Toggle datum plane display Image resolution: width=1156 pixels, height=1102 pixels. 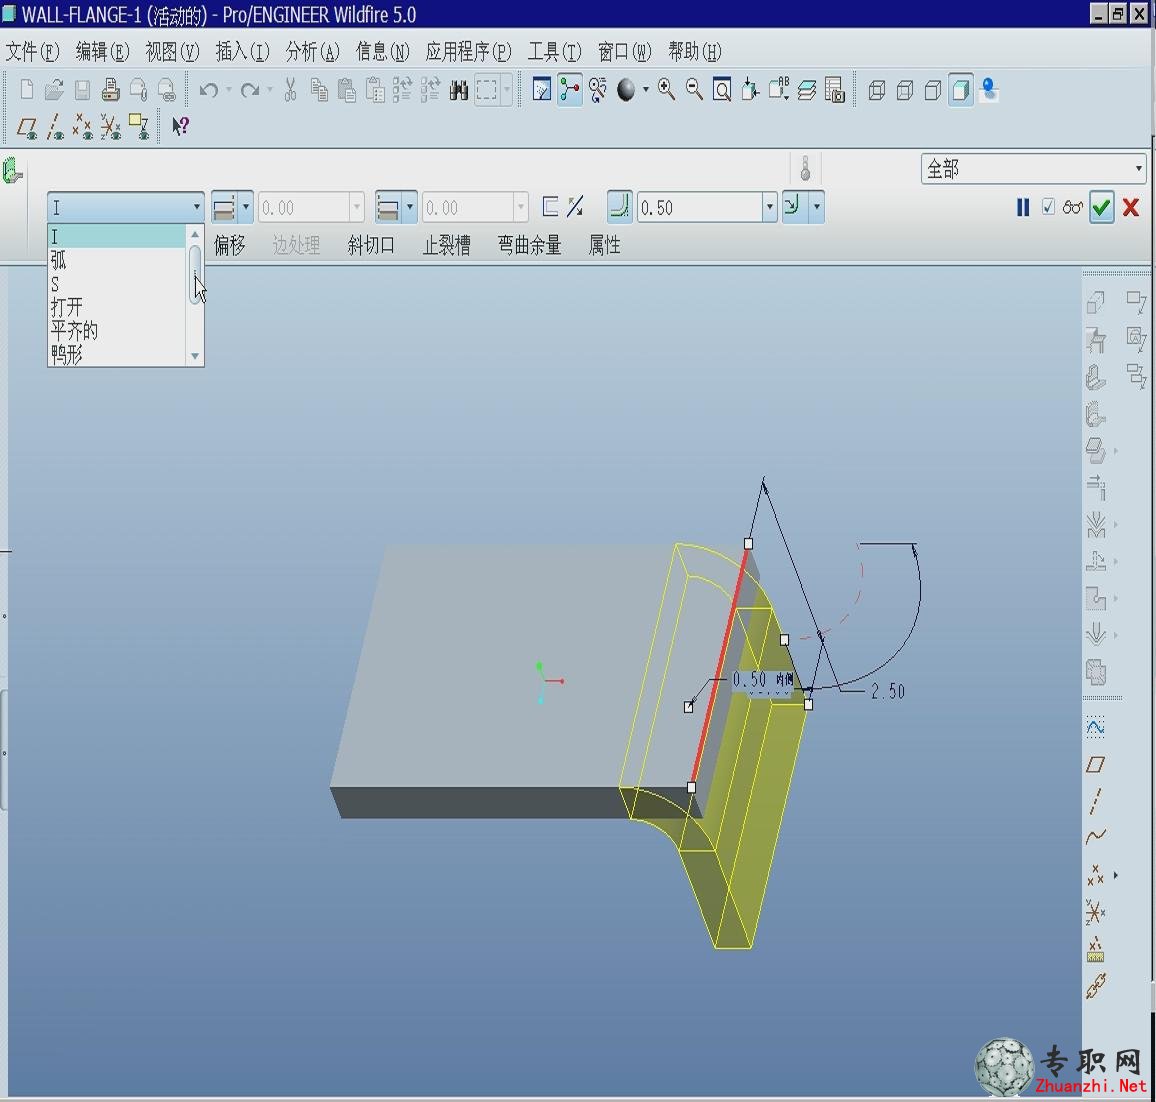27,128
